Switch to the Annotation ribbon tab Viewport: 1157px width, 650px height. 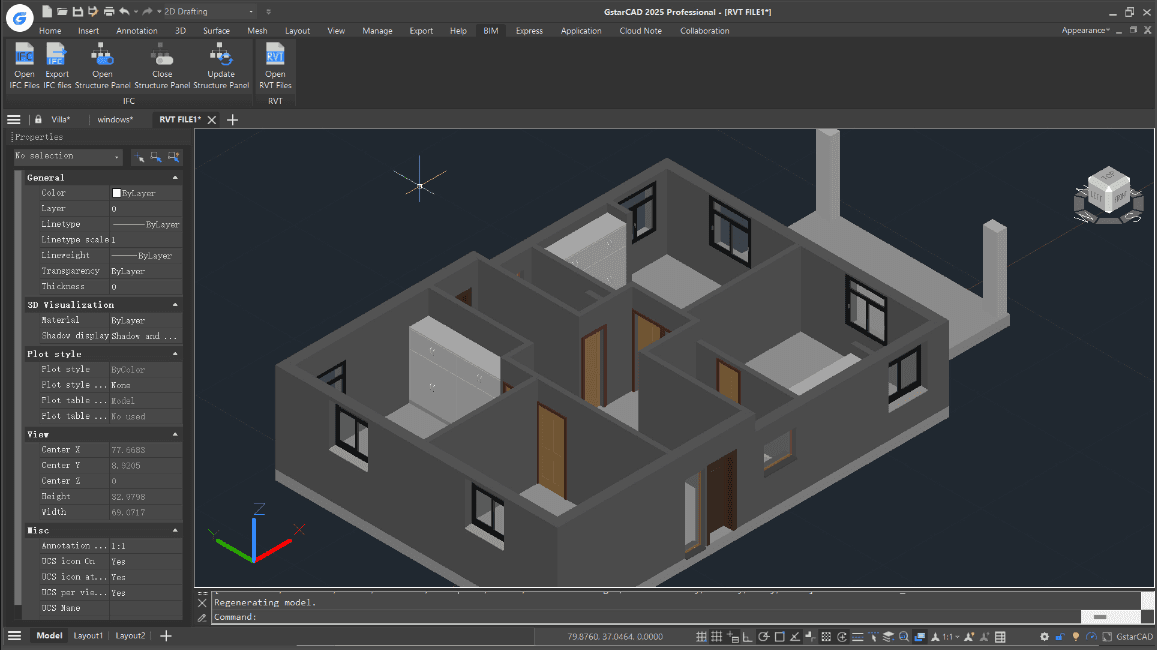click(136, 30)
